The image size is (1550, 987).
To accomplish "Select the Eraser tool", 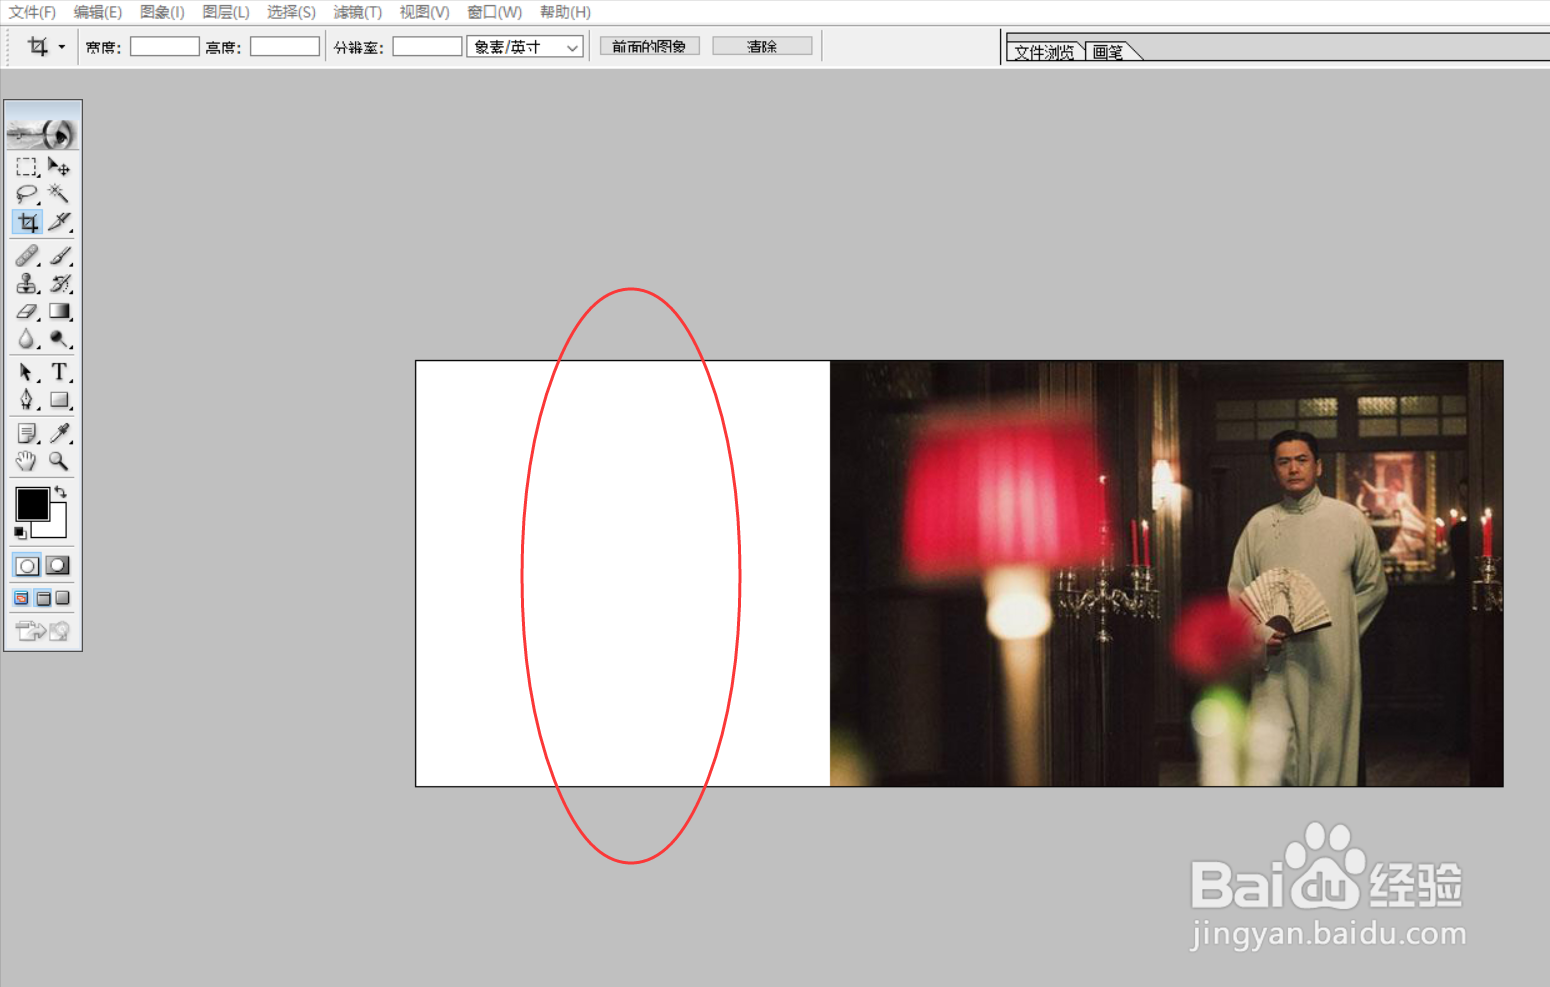I will [x=27, y=311].
